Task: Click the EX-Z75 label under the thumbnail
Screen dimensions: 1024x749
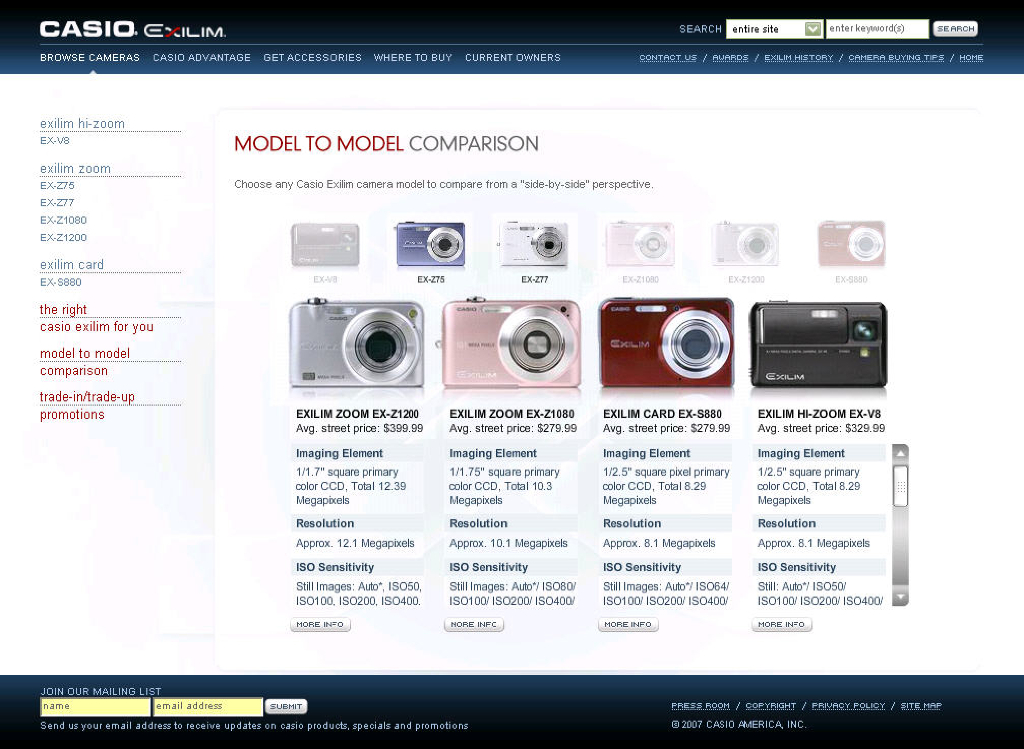Action: (431, 279)
